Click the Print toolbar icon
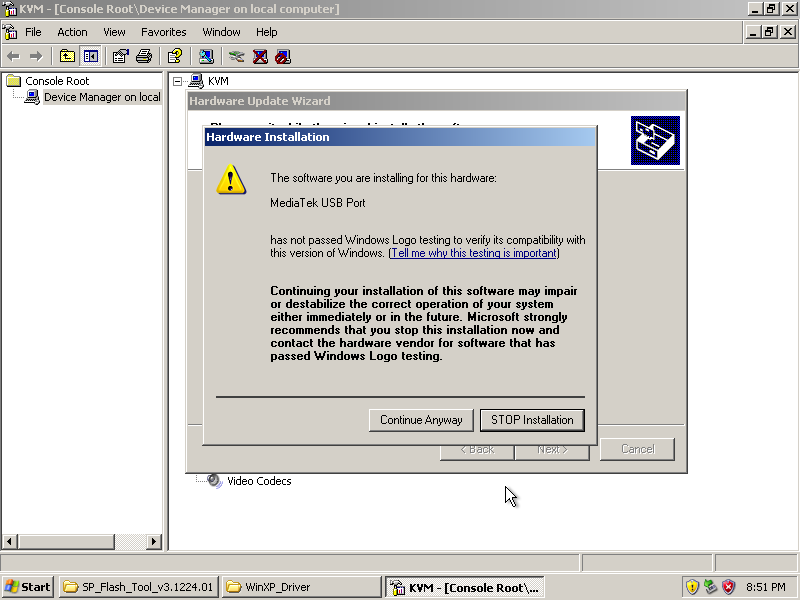This screenshot has height=600, width=800. point(144,56)
